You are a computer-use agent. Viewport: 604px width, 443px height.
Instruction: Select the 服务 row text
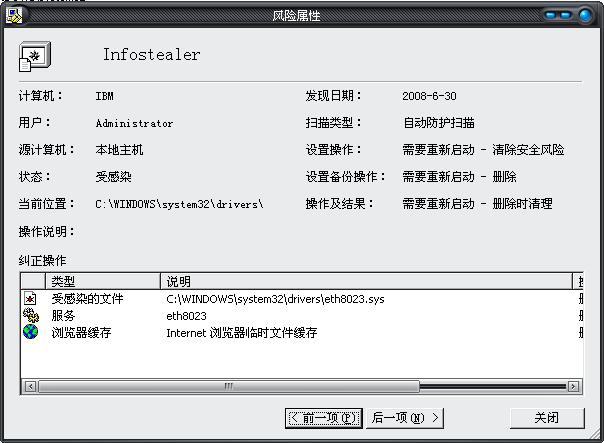63,315
